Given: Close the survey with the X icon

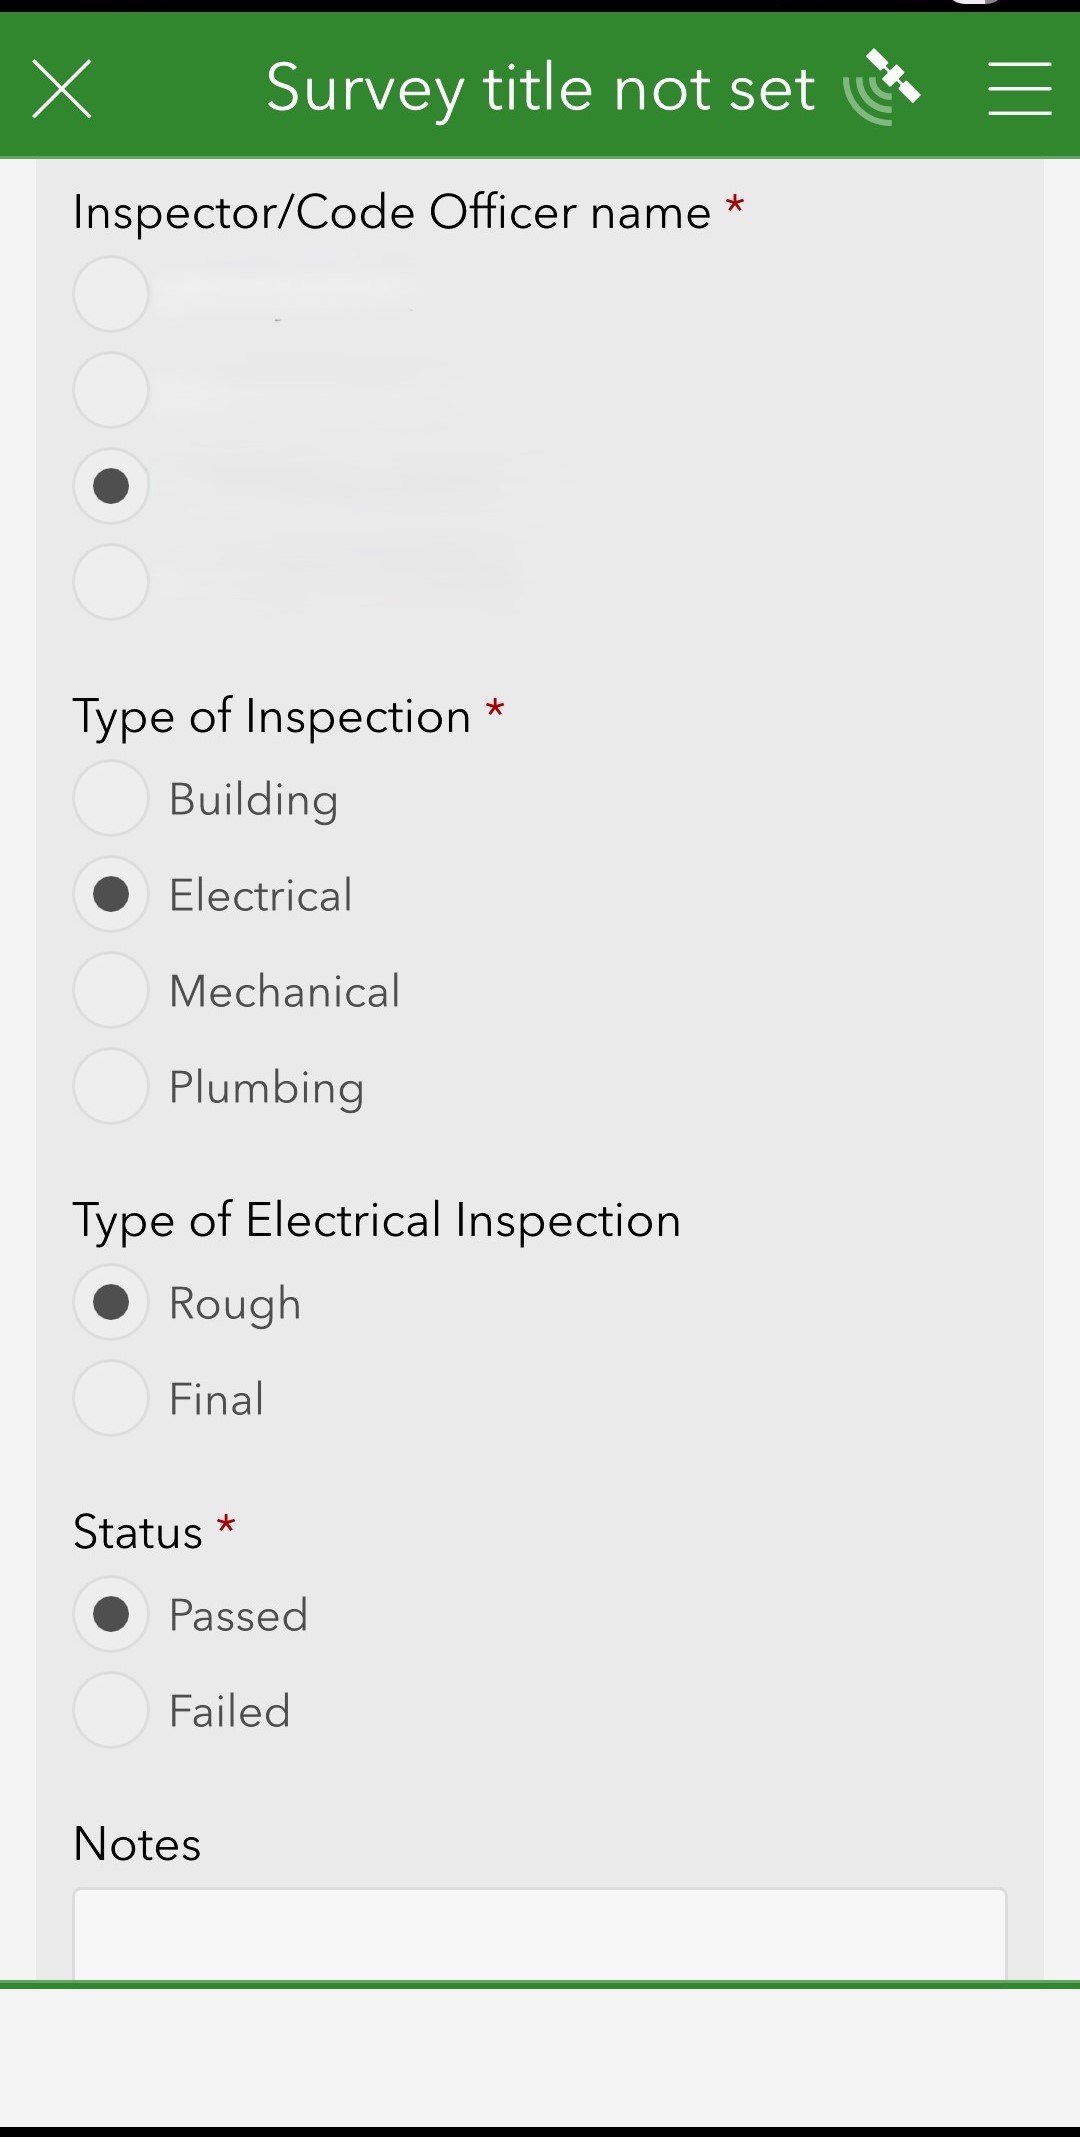Looking at the screenshot, I should click(x=62, y=88).
